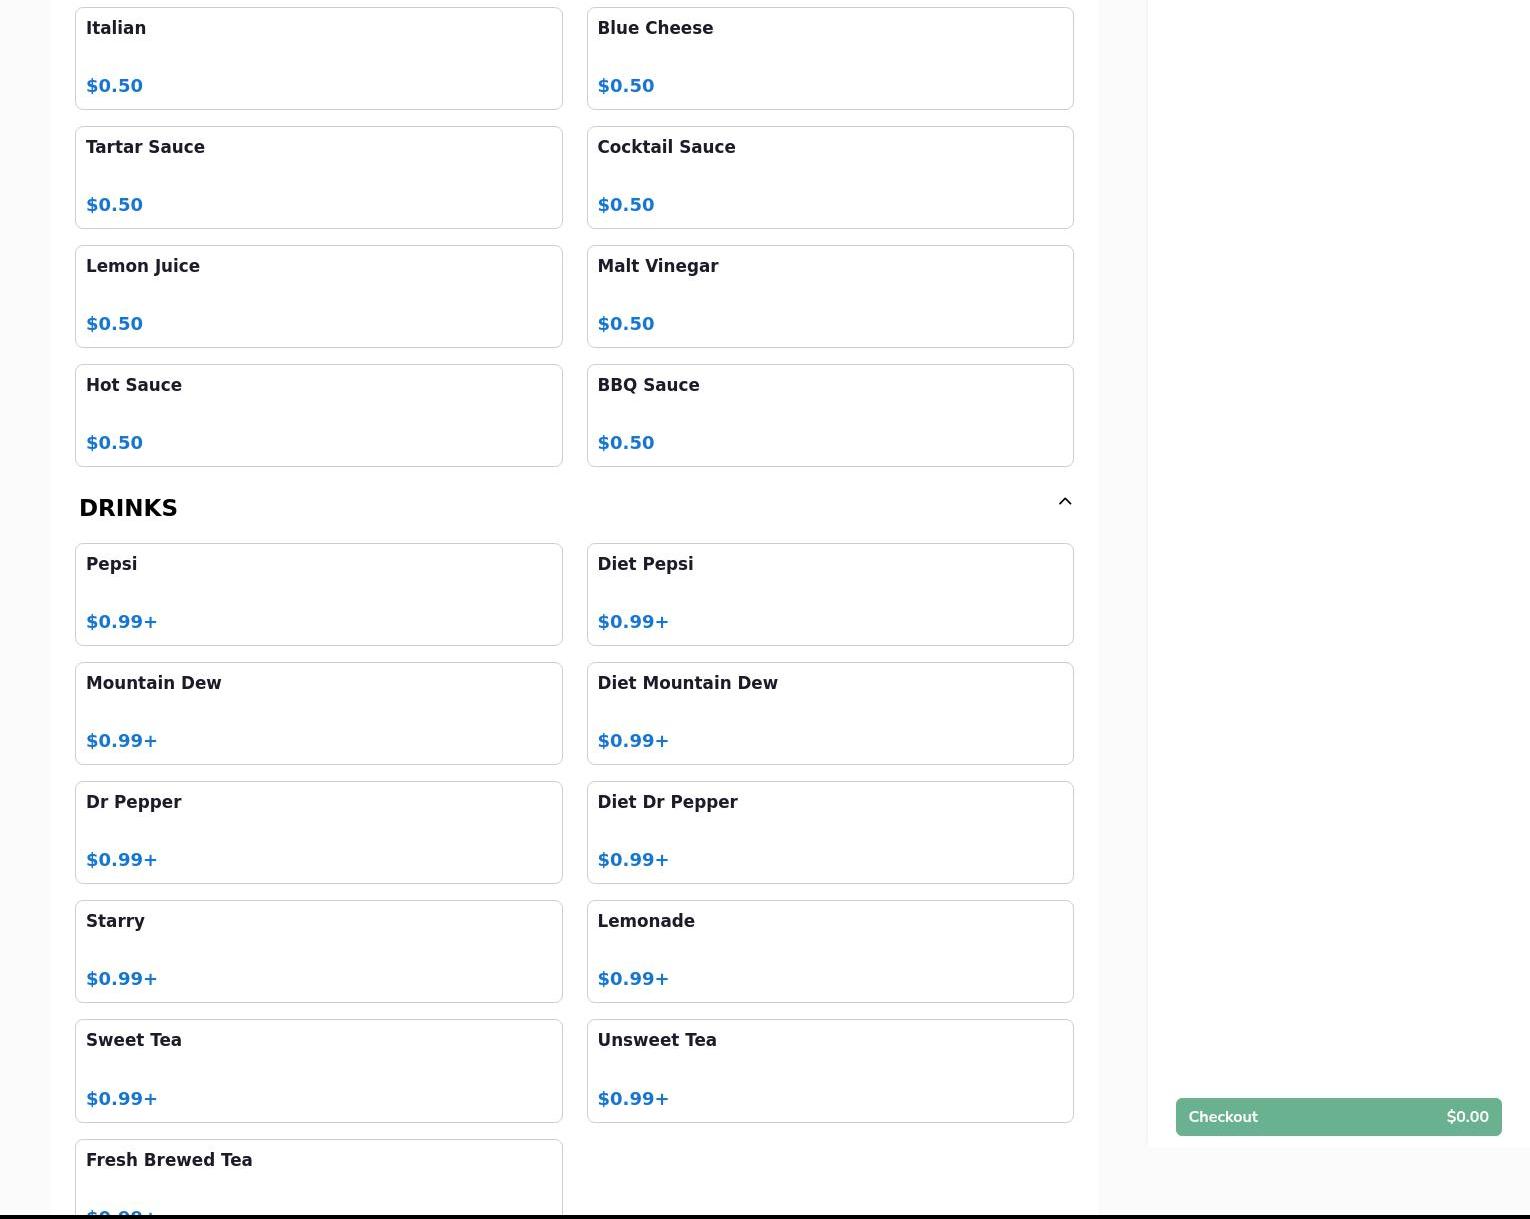
Task: Select the Pepsi drink item
Action: (x=318, y=594)
